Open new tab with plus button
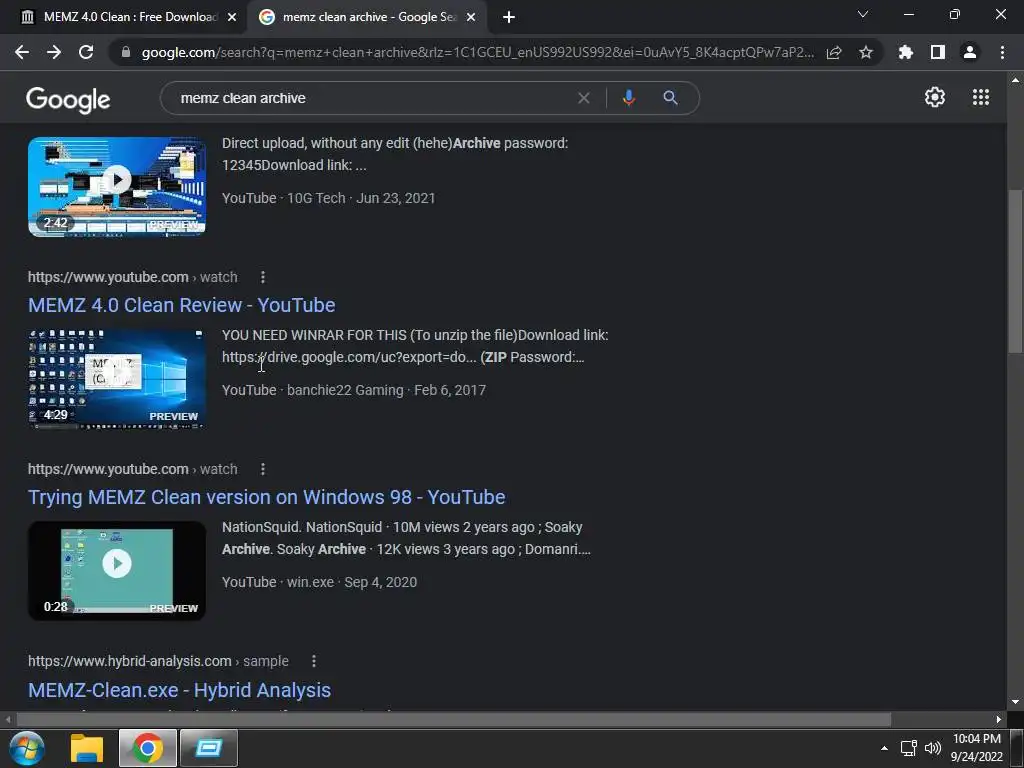Viewport: 1024px width, 768px height. [x=509, y=18]
